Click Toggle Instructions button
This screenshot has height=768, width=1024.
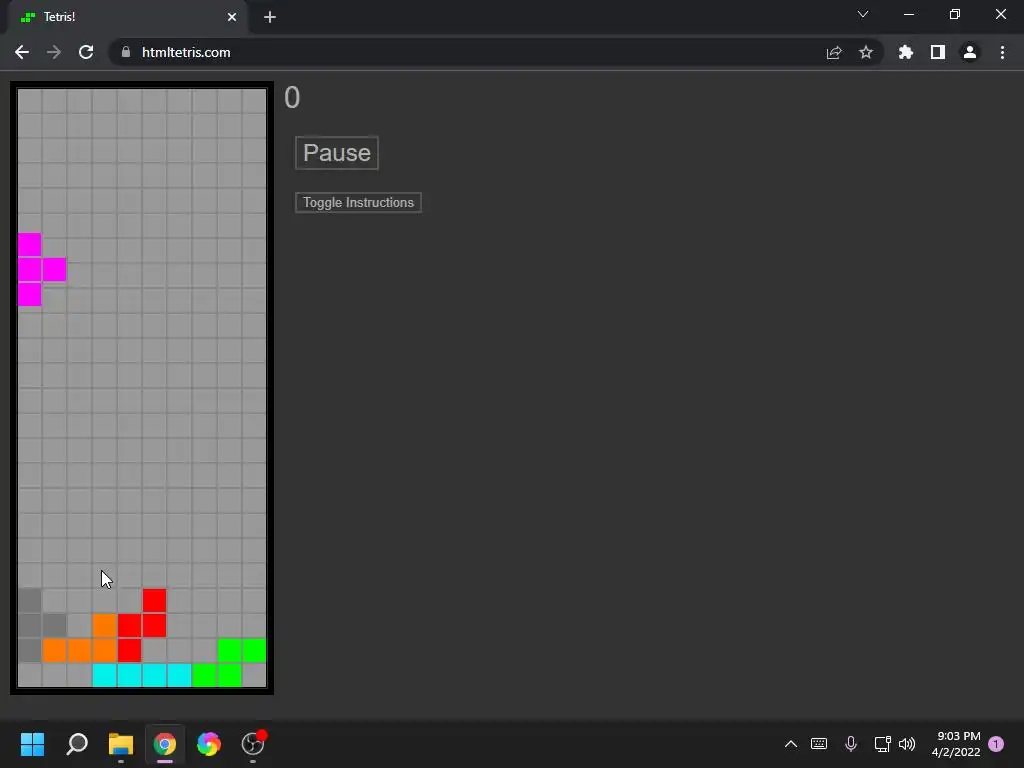(x=358, y=202)
